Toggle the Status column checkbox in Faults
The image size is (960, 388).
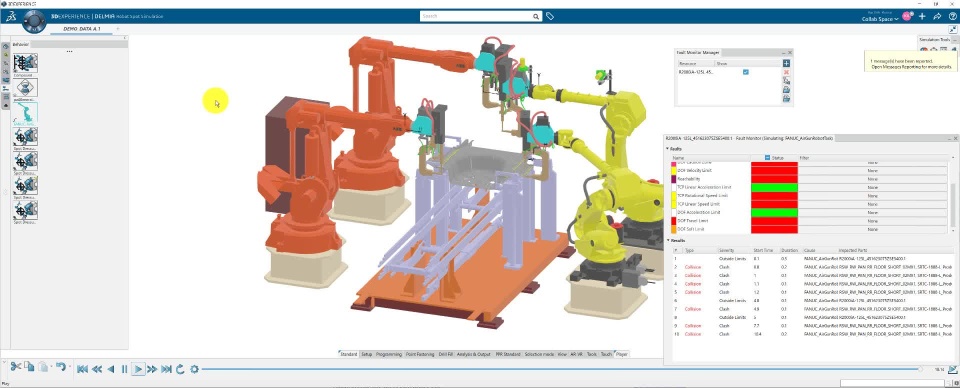[x=768, y=158]
